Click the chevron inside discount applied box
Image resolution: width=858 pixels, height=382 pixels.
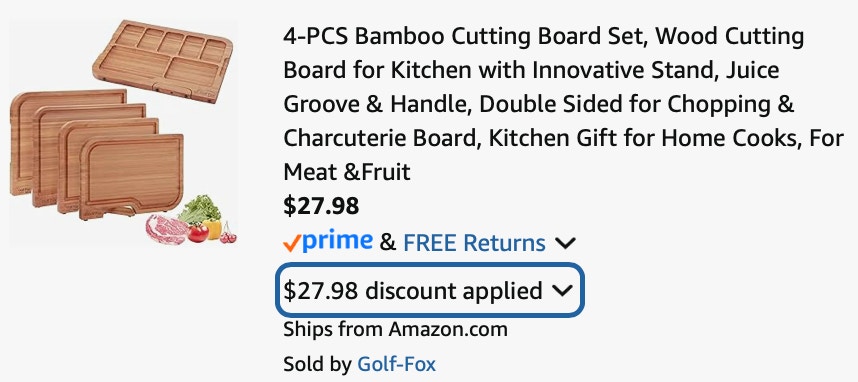562,291
